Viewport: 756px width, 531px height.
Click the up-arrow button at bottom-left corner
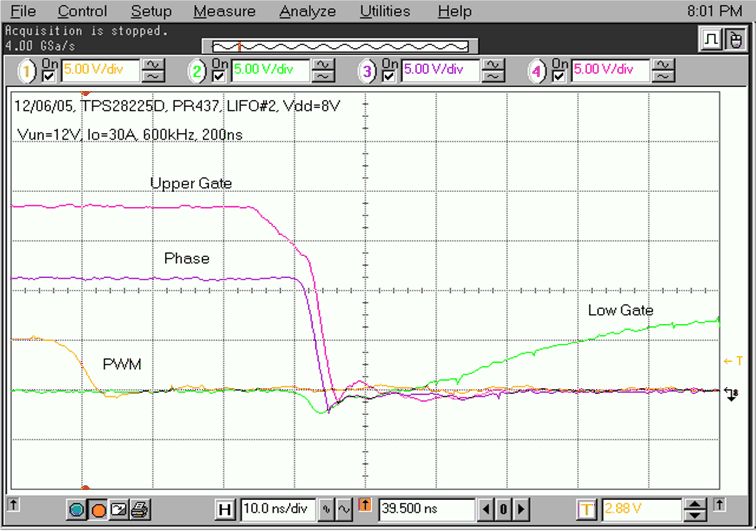point(14,504)
